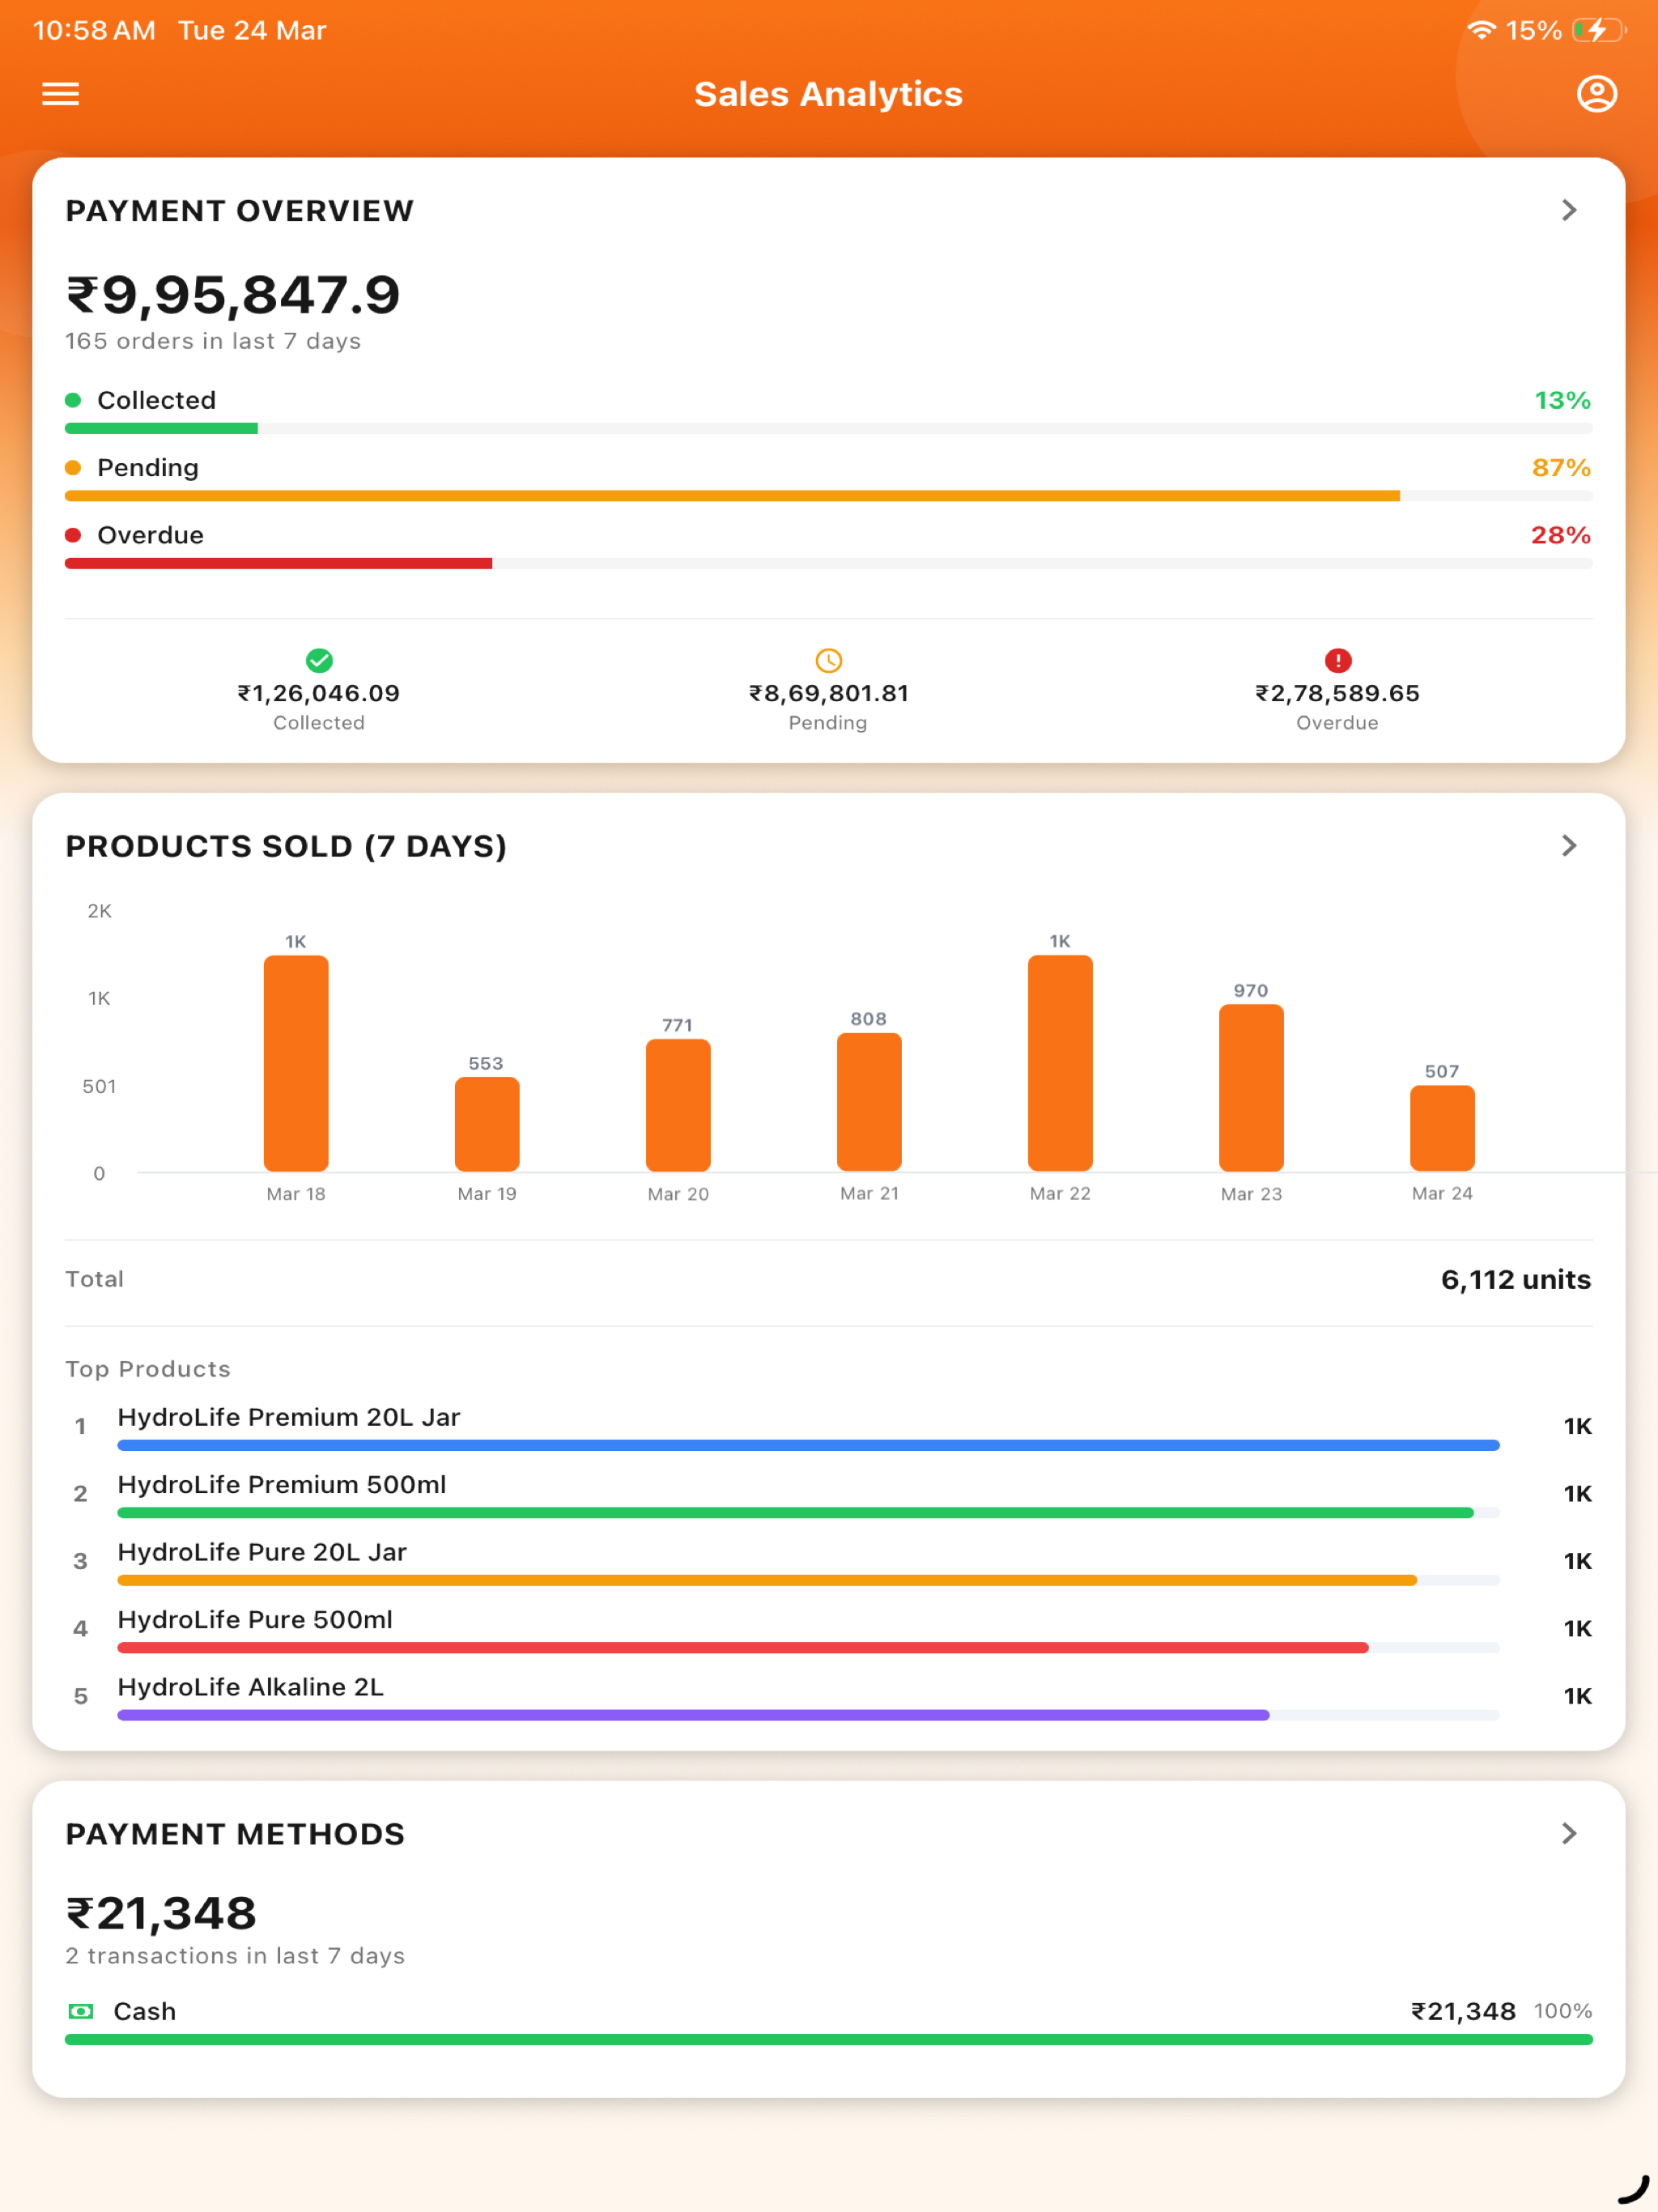Tap the large ₹21,348 payment methods total
Screen dimensions: 1658x2212
(x=161, y=1913)
